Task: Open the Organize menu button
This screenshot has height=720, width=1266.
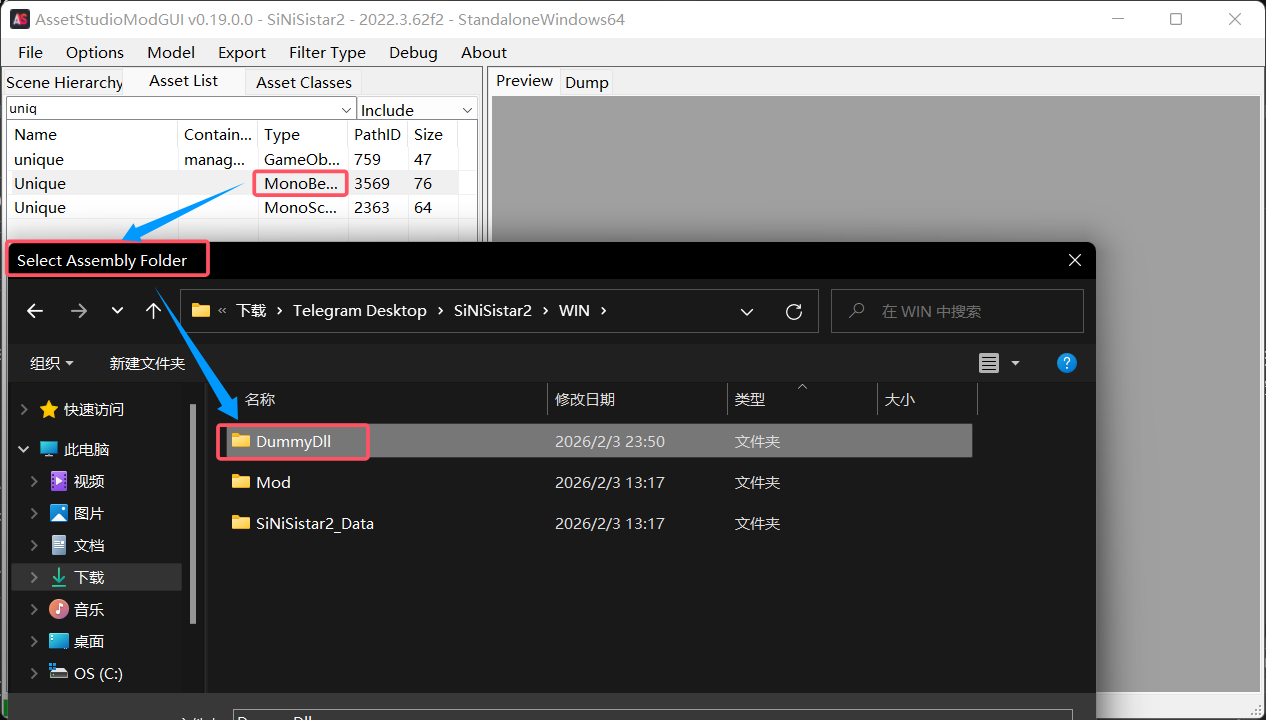Action: click(52, 363)
